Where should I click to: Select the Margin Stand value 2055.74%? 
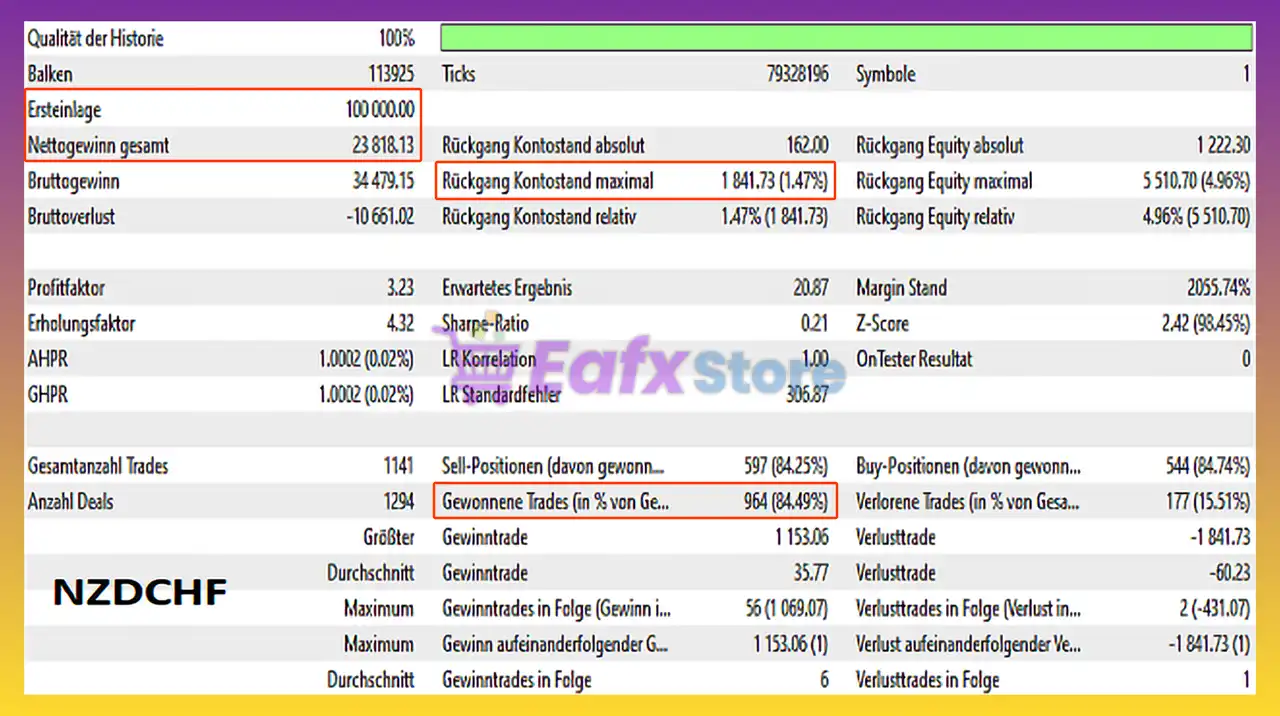pyautogui.click(x=1213, y=288)
